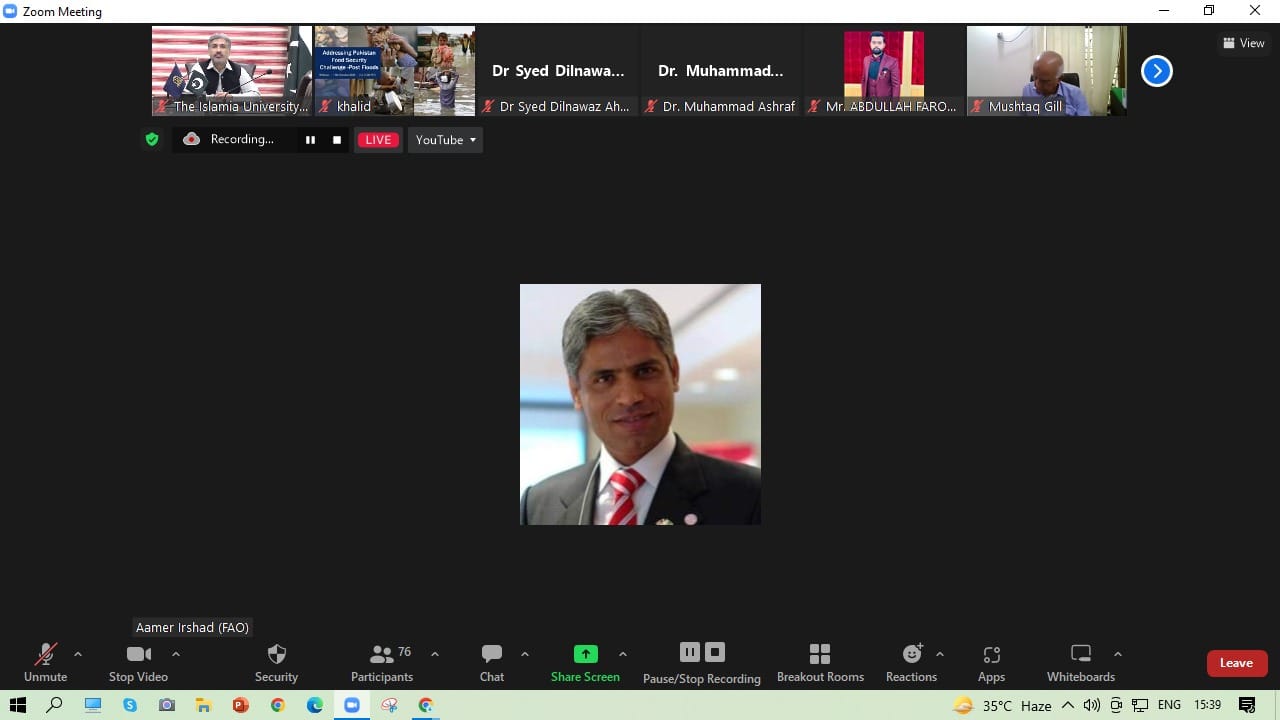Expand the YouTube live stream dropdown
The width and height of the screenshot is (1280, 720).
click(x=445, y=140)
